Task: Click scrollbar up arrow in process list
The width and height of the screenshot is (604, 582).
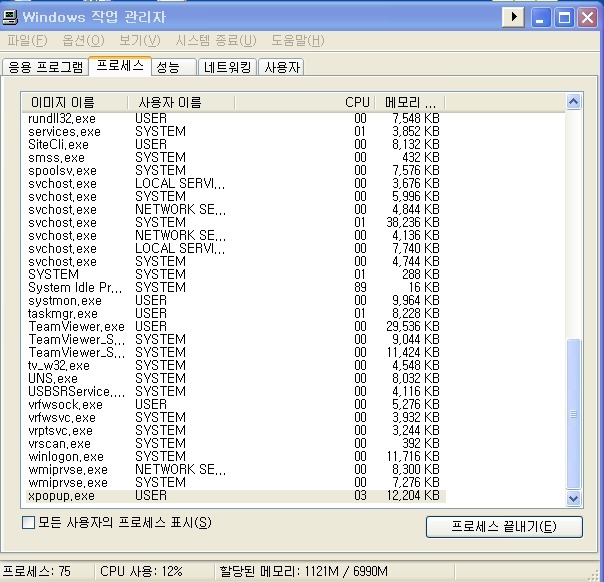Action: [574, 102]
